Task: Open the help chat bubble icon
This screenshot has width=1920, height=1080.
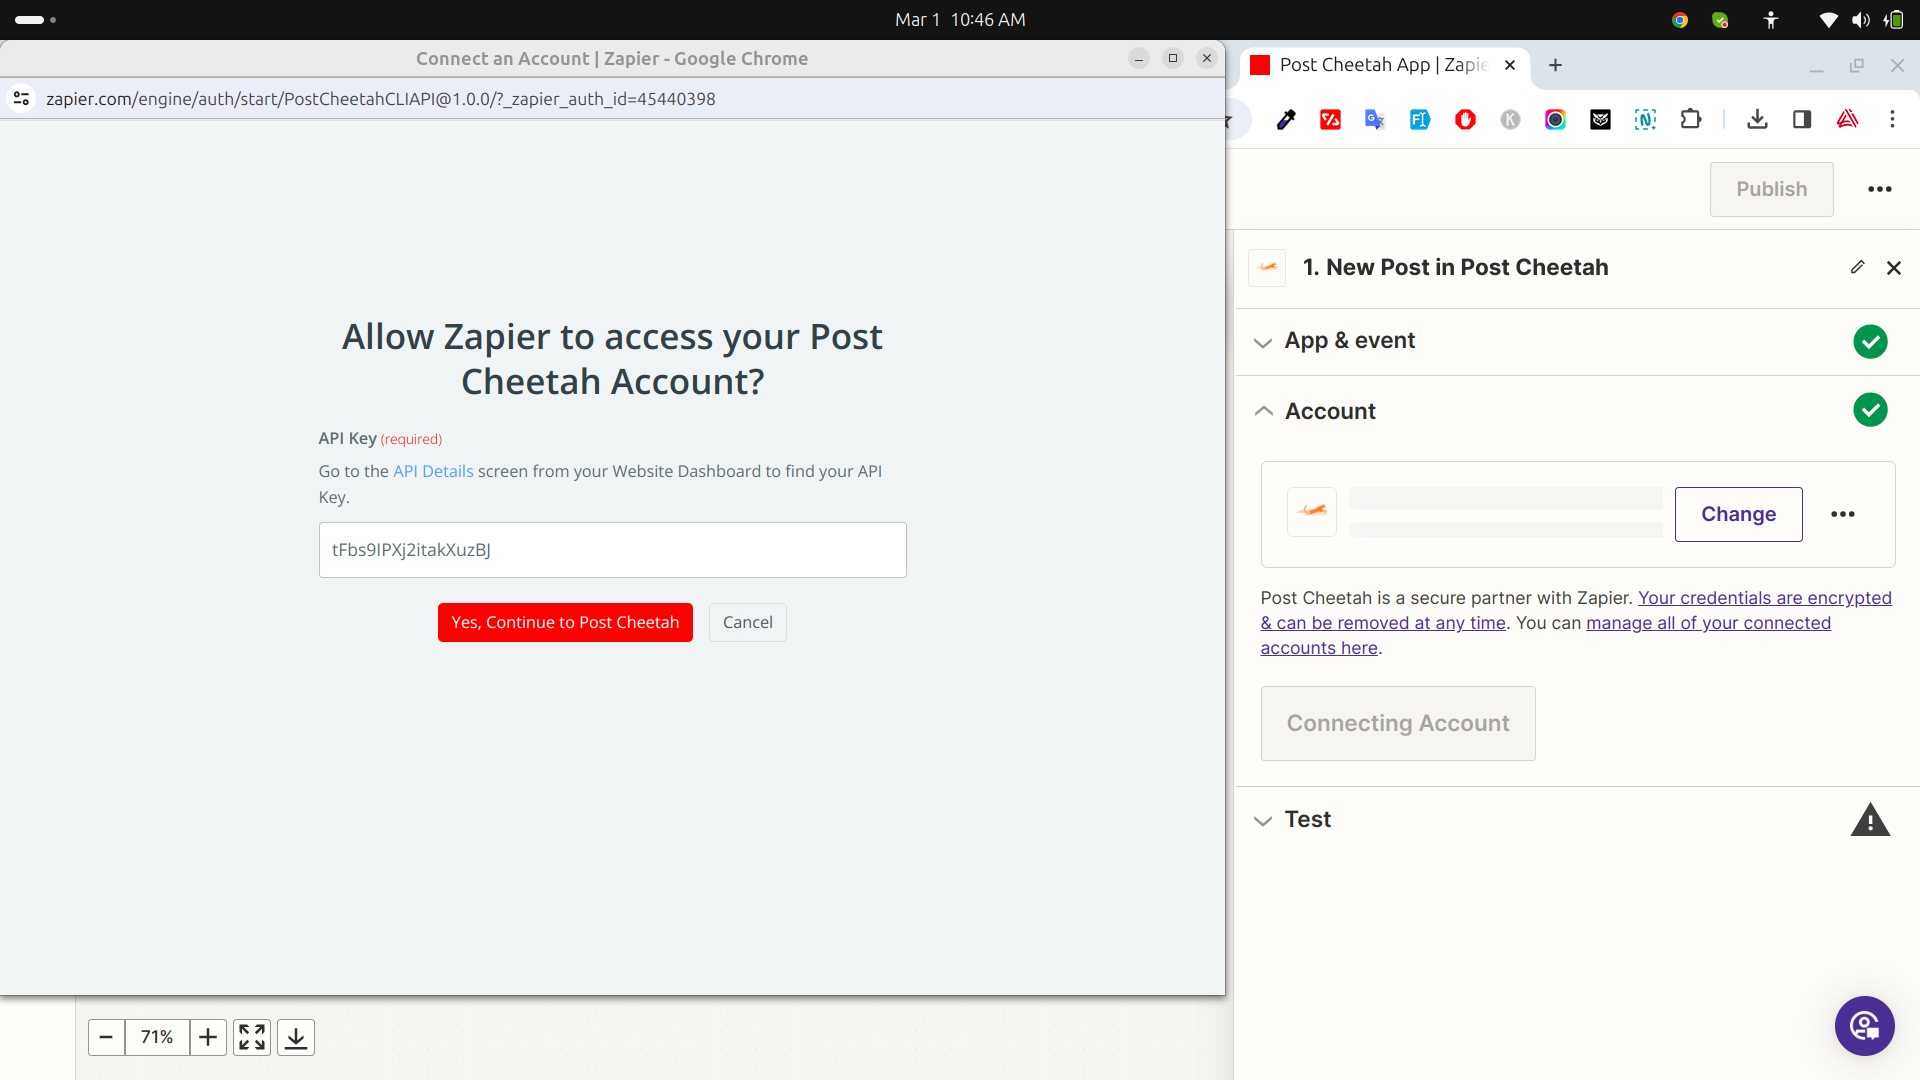Action: (x=1865, y=1026)
